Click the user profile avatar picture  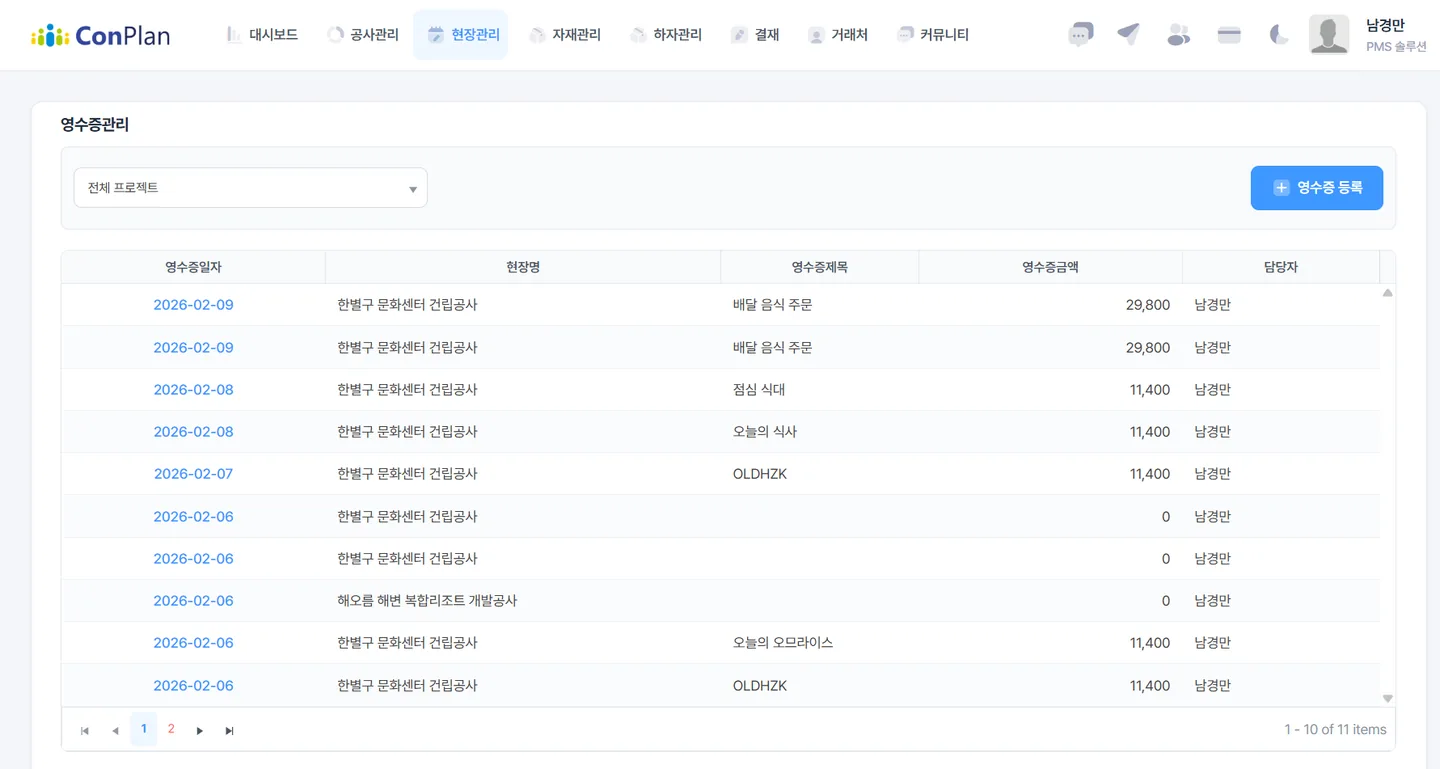pyautogui.click(x=1329, y=35)
